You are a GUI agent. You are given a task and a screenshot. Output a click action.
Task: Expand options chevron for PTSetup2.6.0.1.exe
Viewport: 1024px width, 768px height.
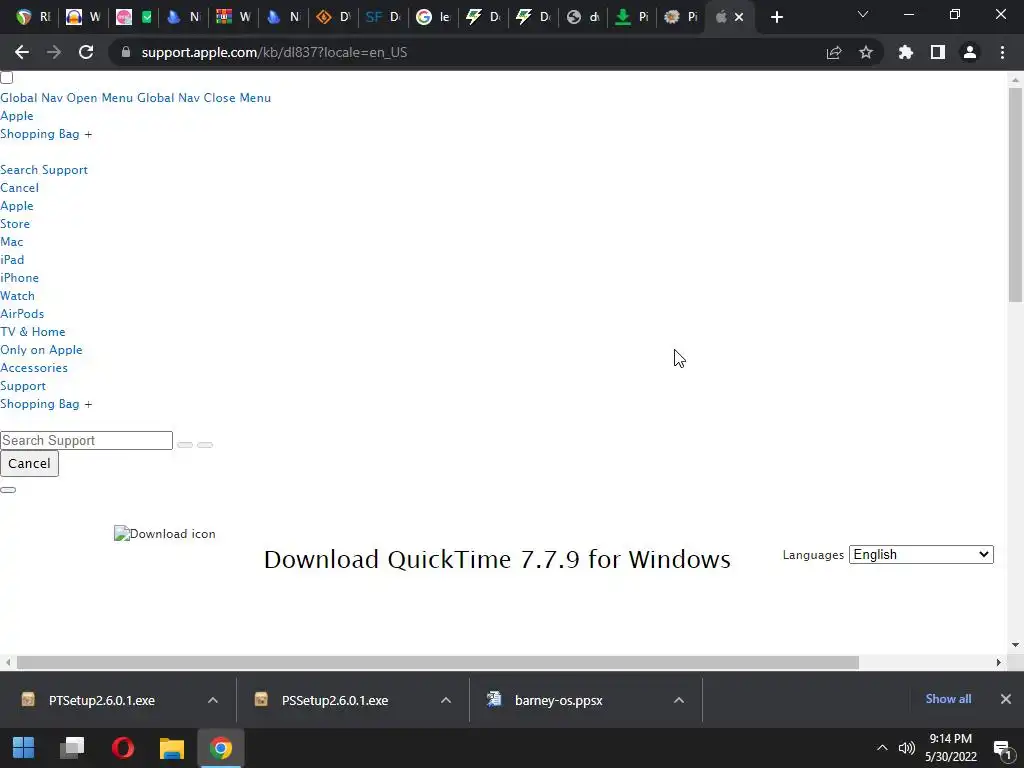[x=213, y=701]
